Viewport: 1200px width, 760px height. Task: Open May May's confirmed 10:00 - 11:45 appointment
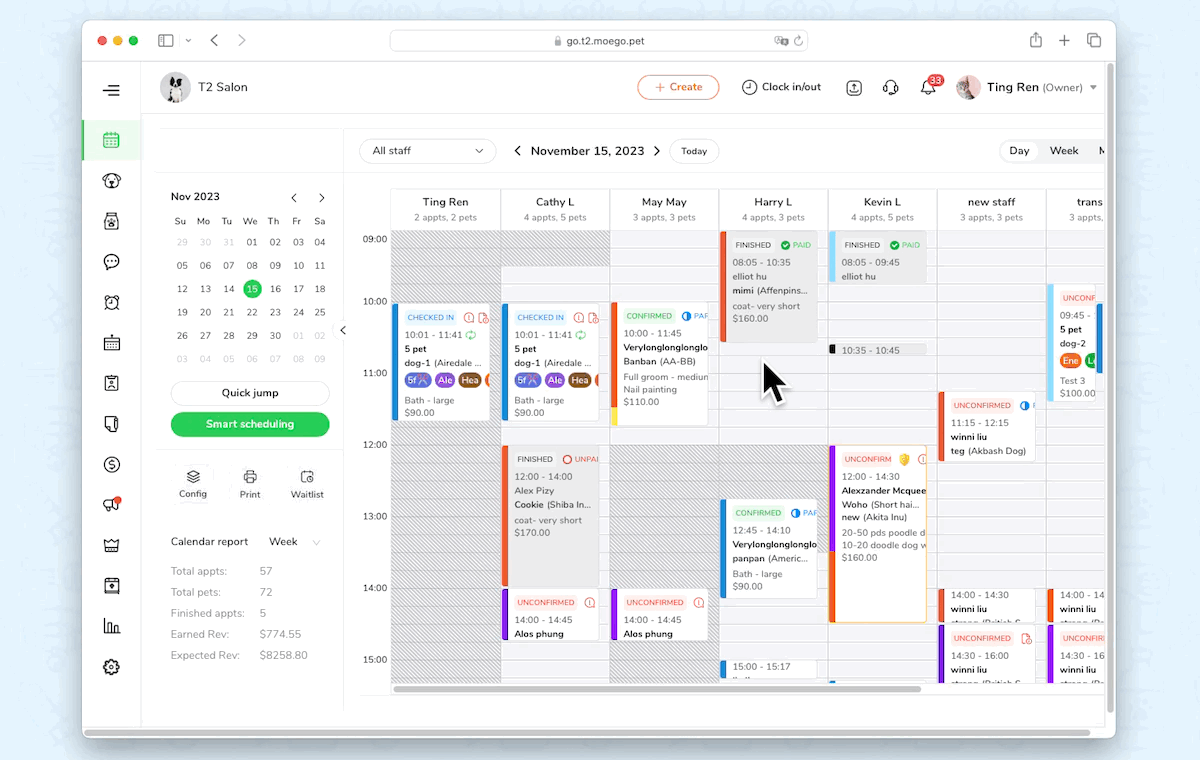click(660, 364)
